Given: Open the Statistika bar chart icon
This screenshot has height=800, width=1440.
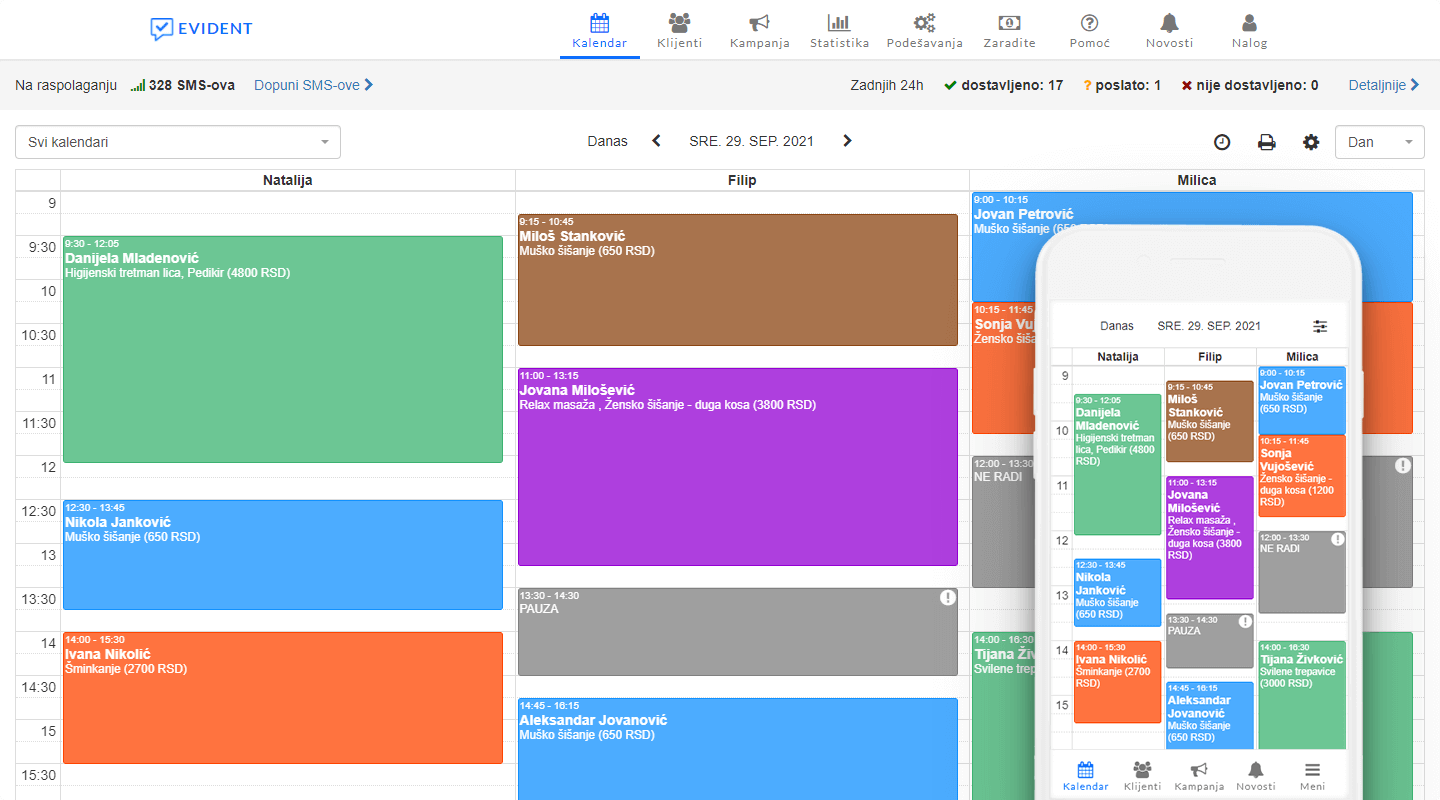Looking at the screenshot, I should (x=838, y=23).
